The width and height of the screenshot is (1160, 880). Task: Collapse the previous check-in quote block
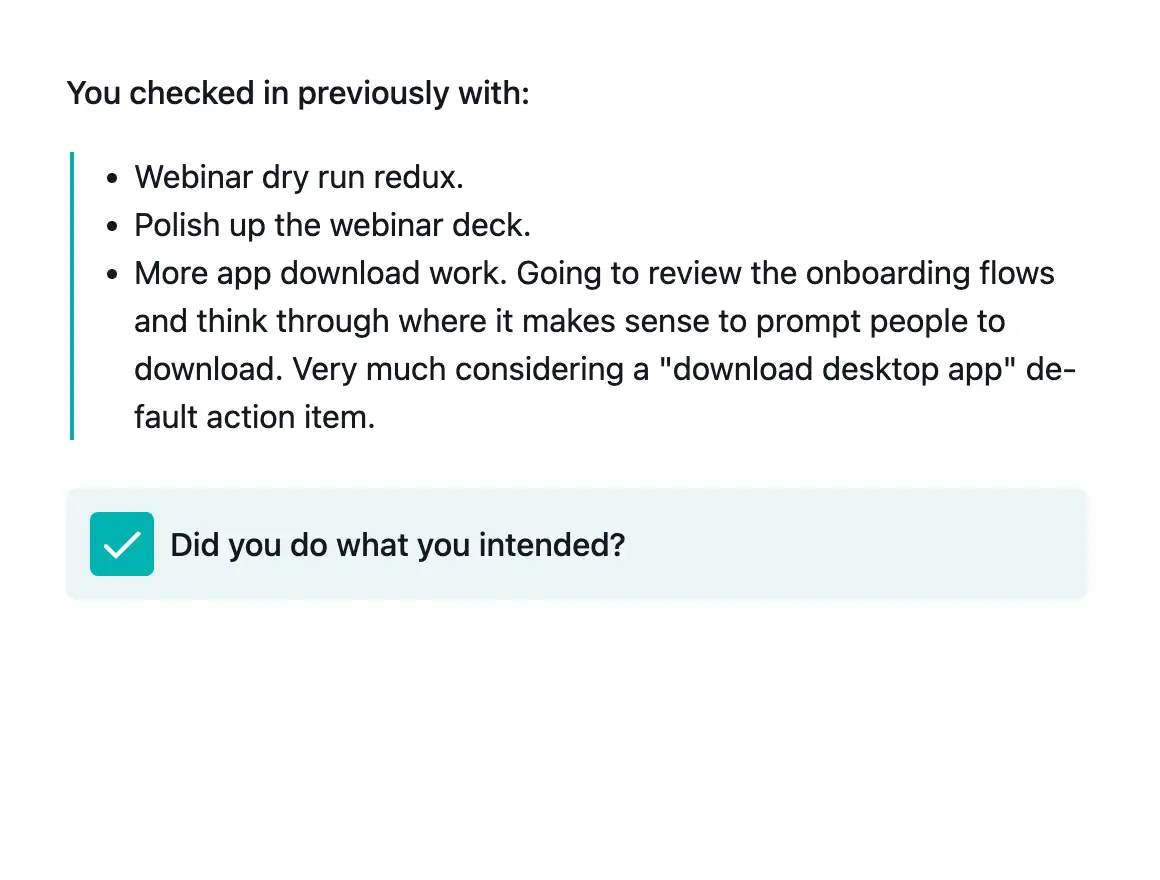71,295
